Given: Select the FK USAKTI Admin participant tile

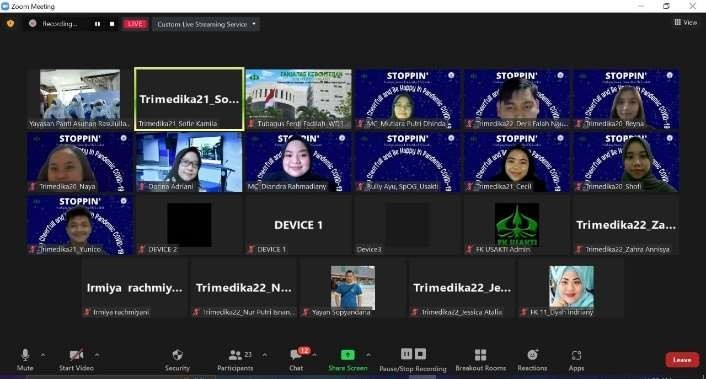Looking at the screenshot, I should click(x=516, y=225).
